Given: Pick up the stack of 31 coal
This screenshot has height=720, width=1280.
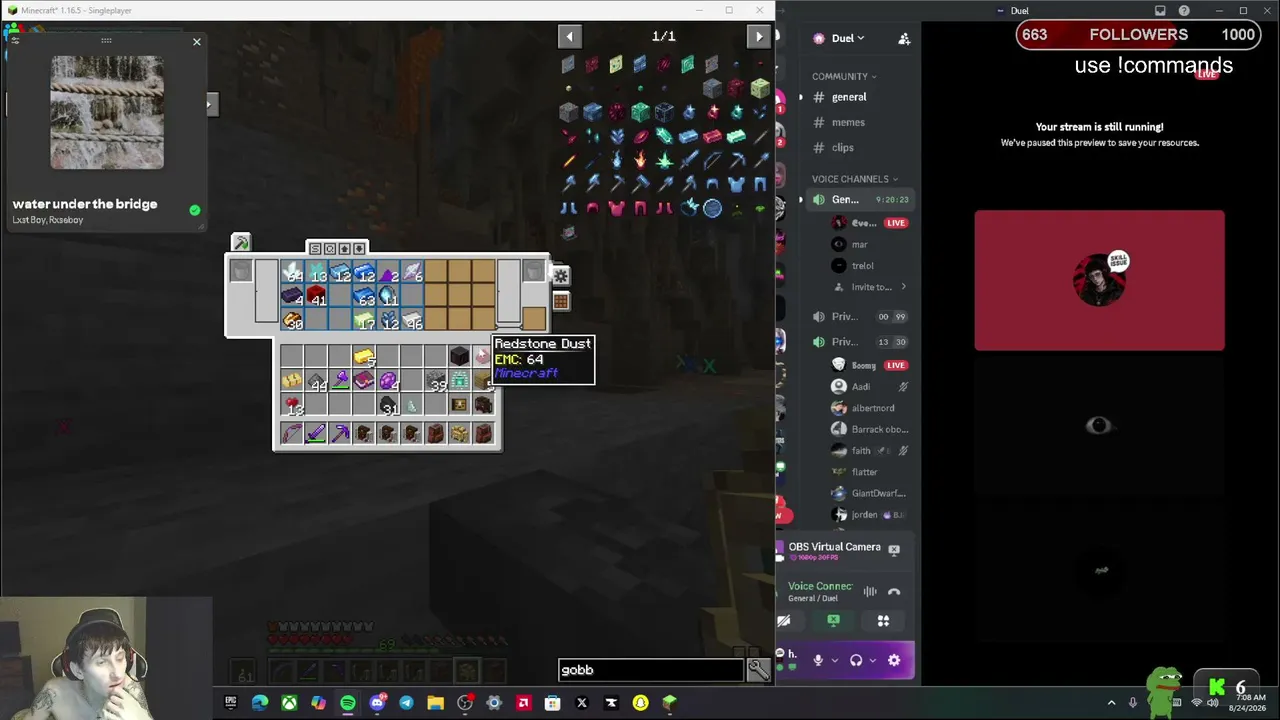Looking at the screenshot, I should pos(388,405).
